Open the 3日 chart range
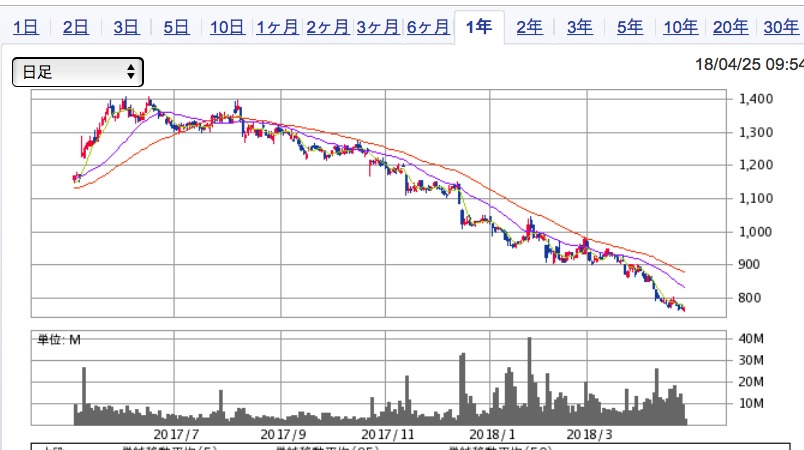 pyautogui.click(x=126, y=27)
